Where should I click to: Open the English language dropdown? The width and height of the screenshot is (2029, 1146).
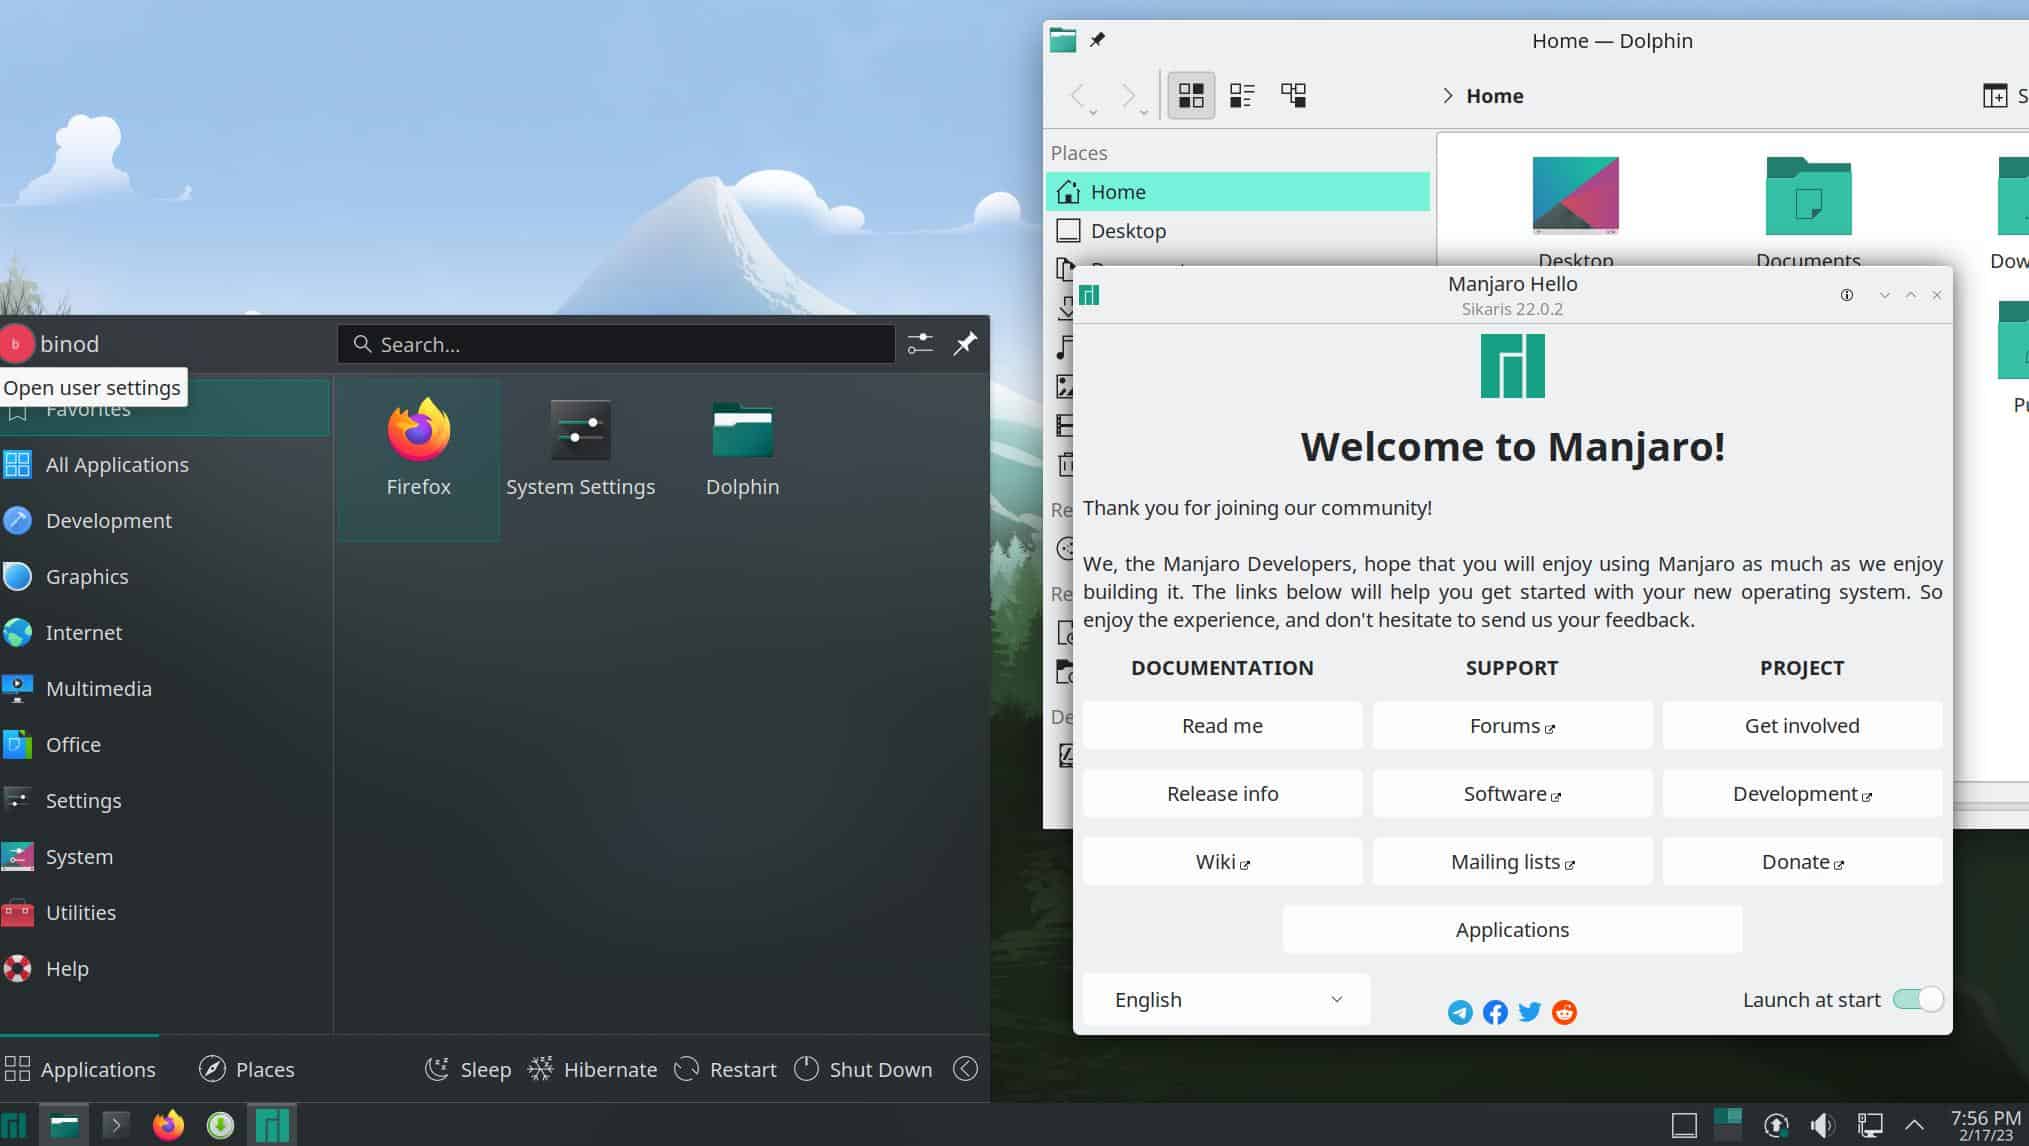(x=1225, y=999)
